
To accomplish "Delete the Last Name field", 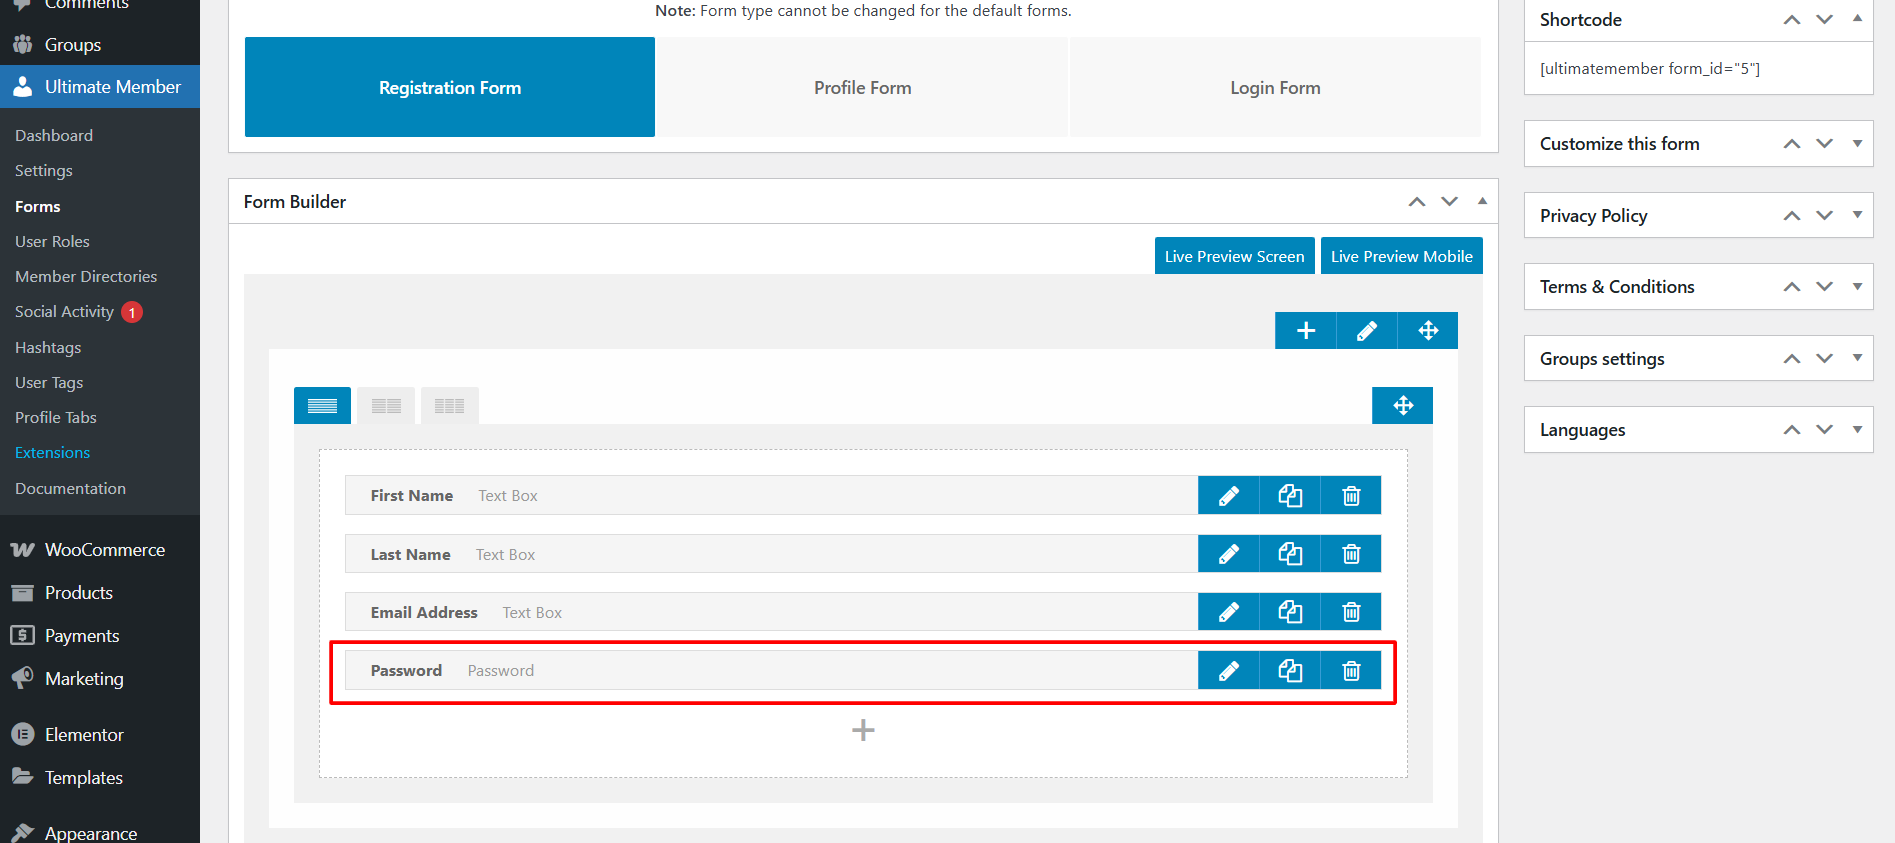I will coord(1351,554).
